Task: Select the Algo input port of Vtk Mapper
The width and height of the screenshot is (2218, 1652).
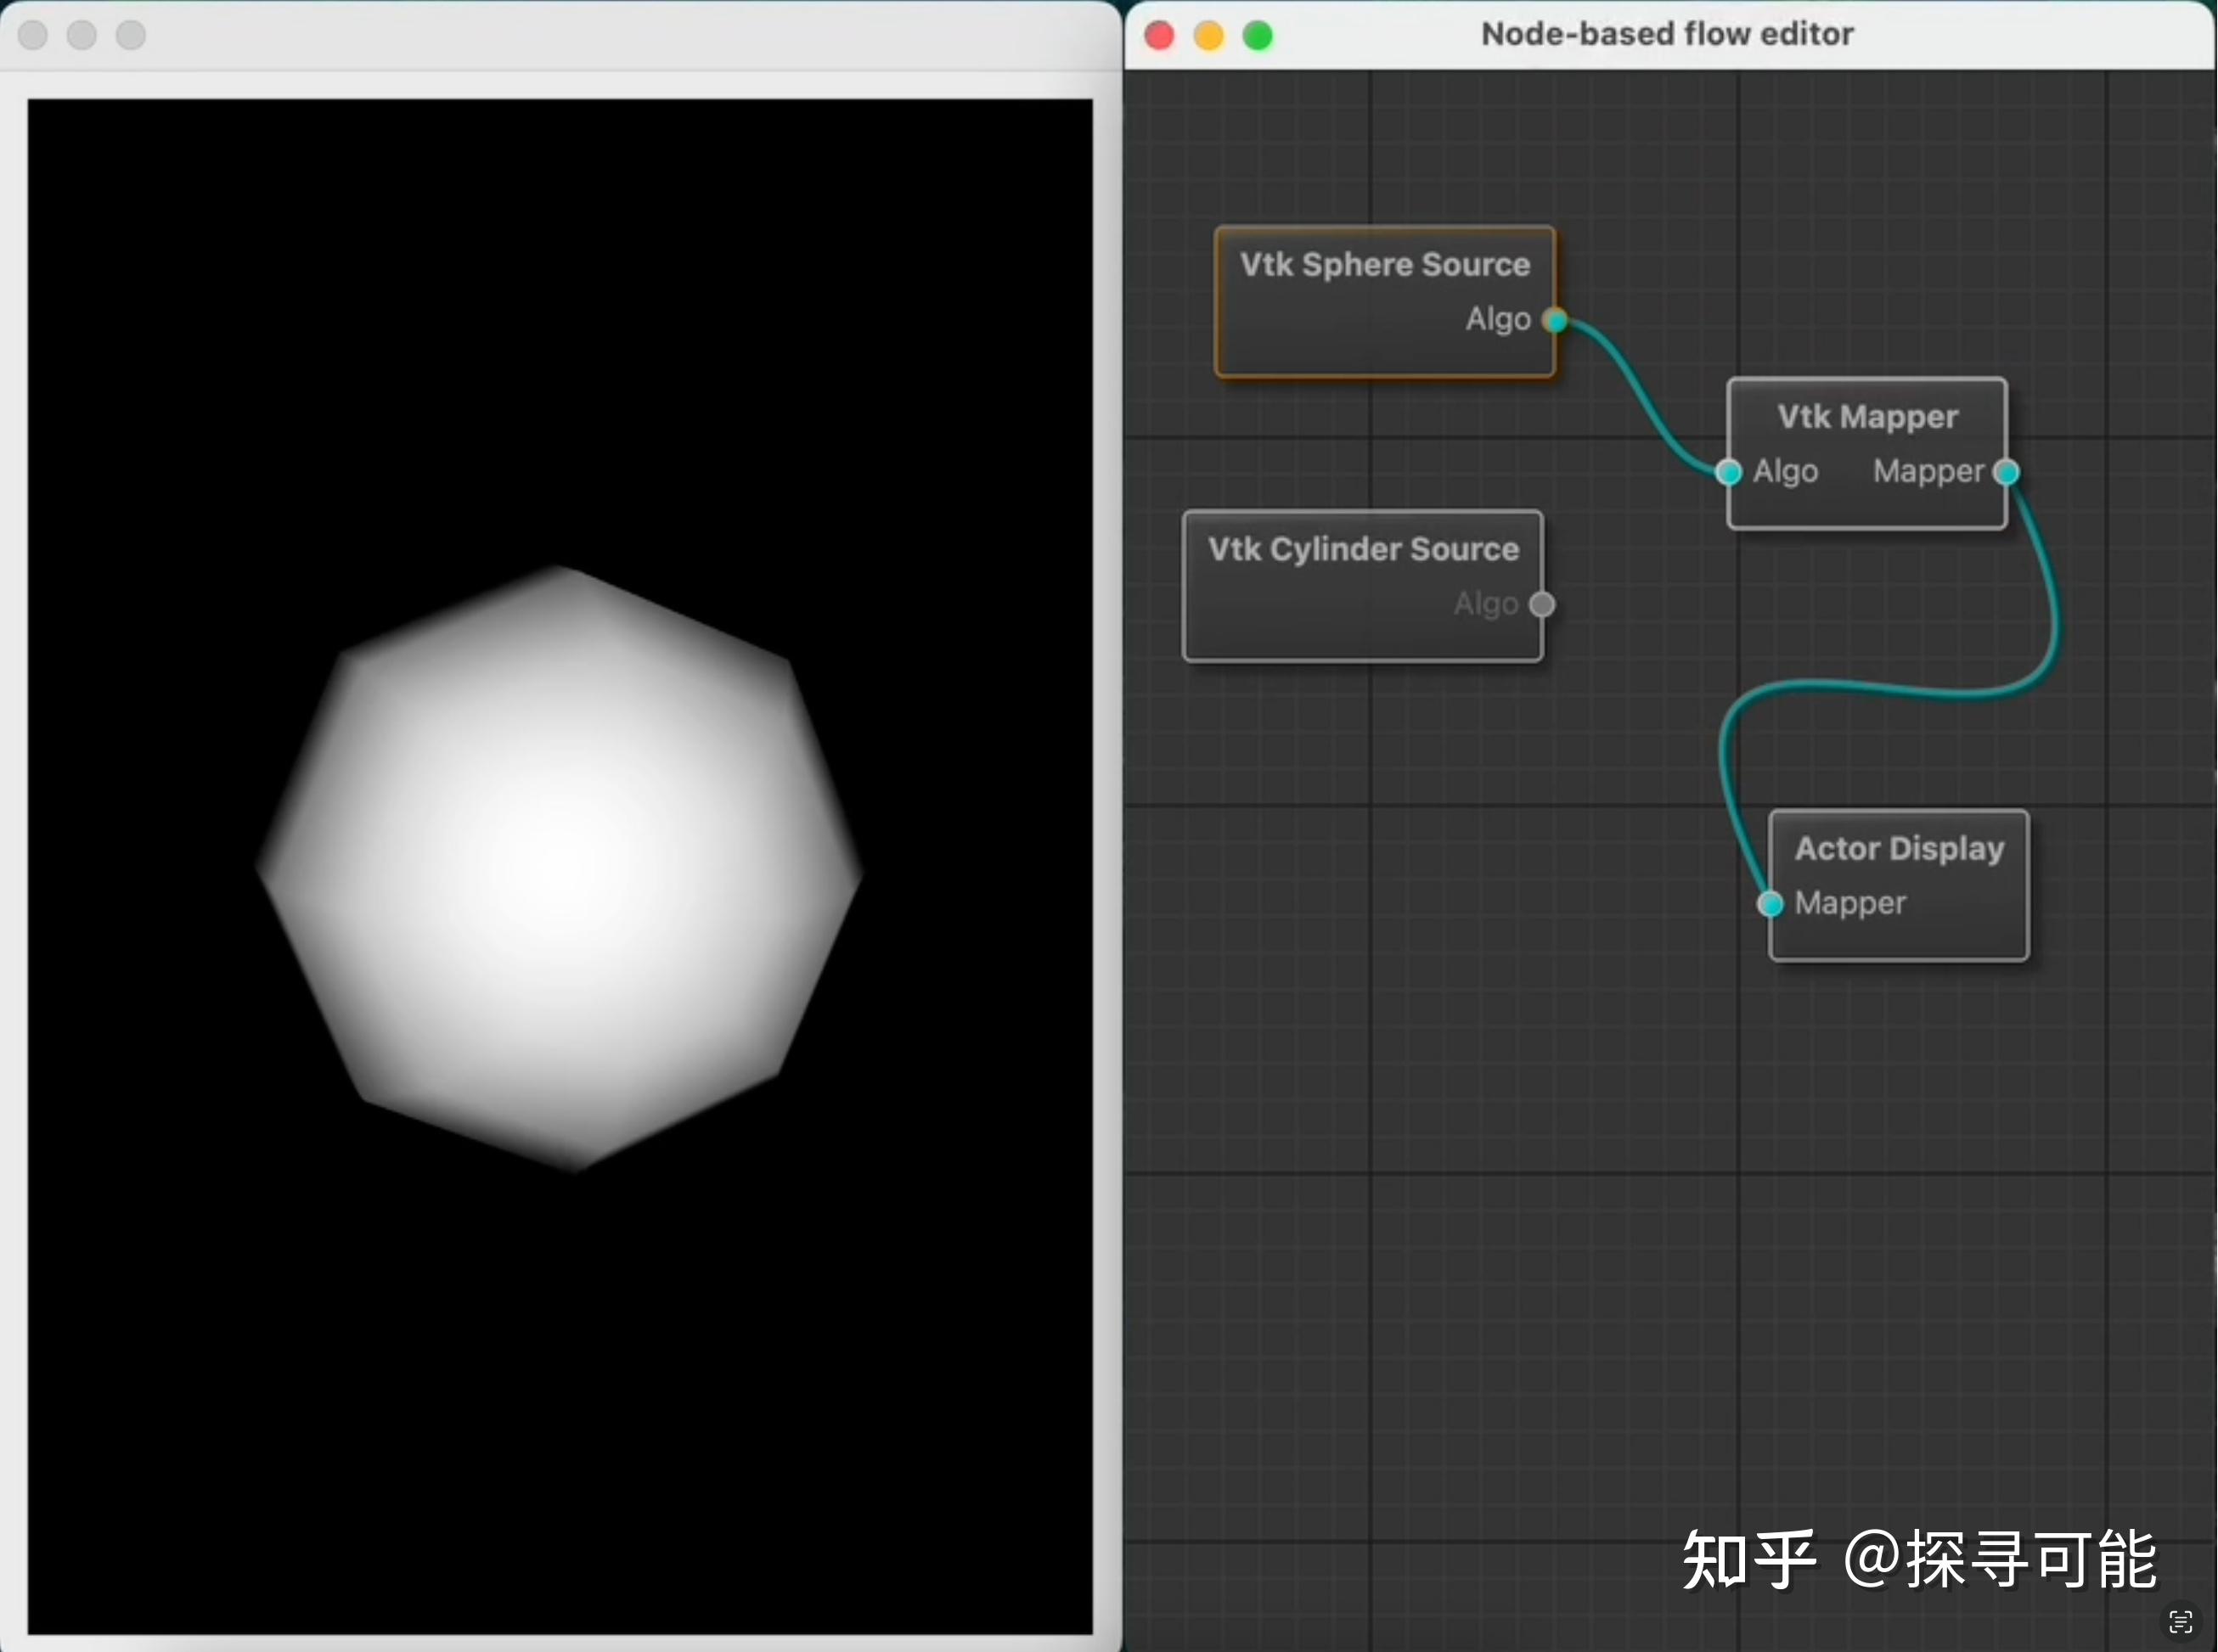Action: [1730, 471]
